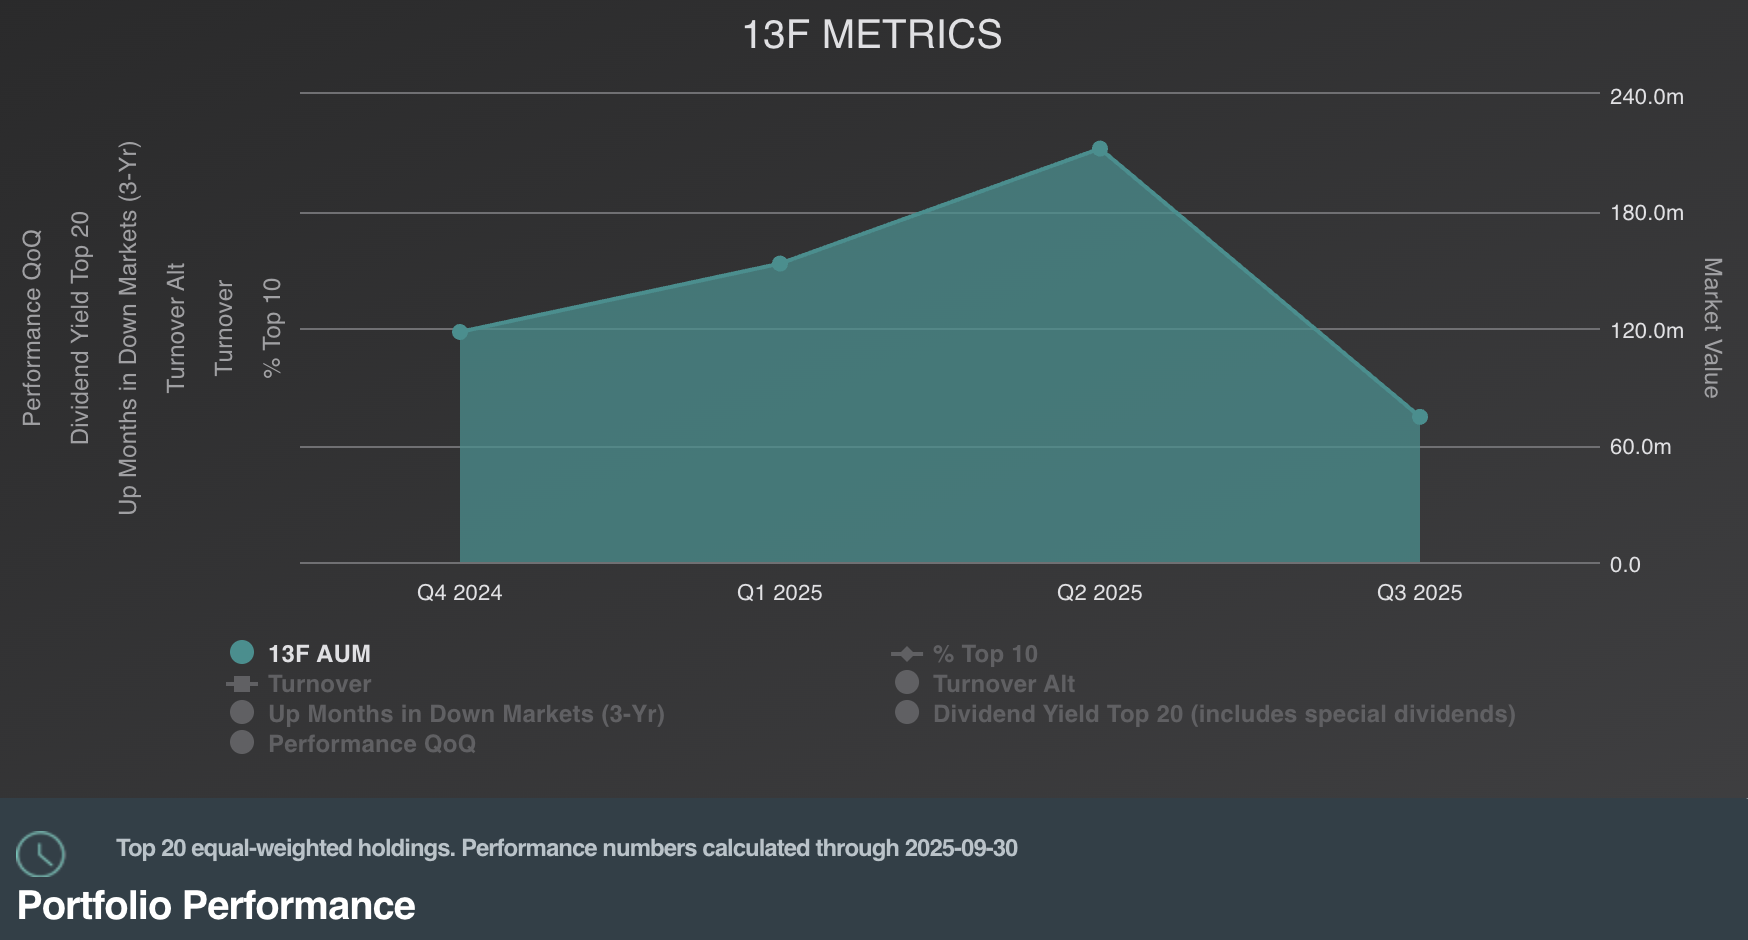
Task: Click the "60.0m" y-axis value
Action: (1641, 447)
